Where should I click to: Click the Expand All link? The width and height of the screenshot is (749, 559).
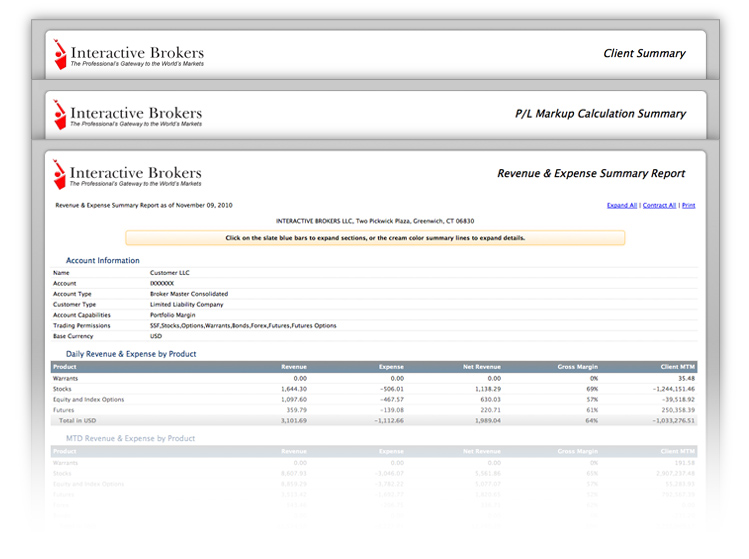(621, 205)
